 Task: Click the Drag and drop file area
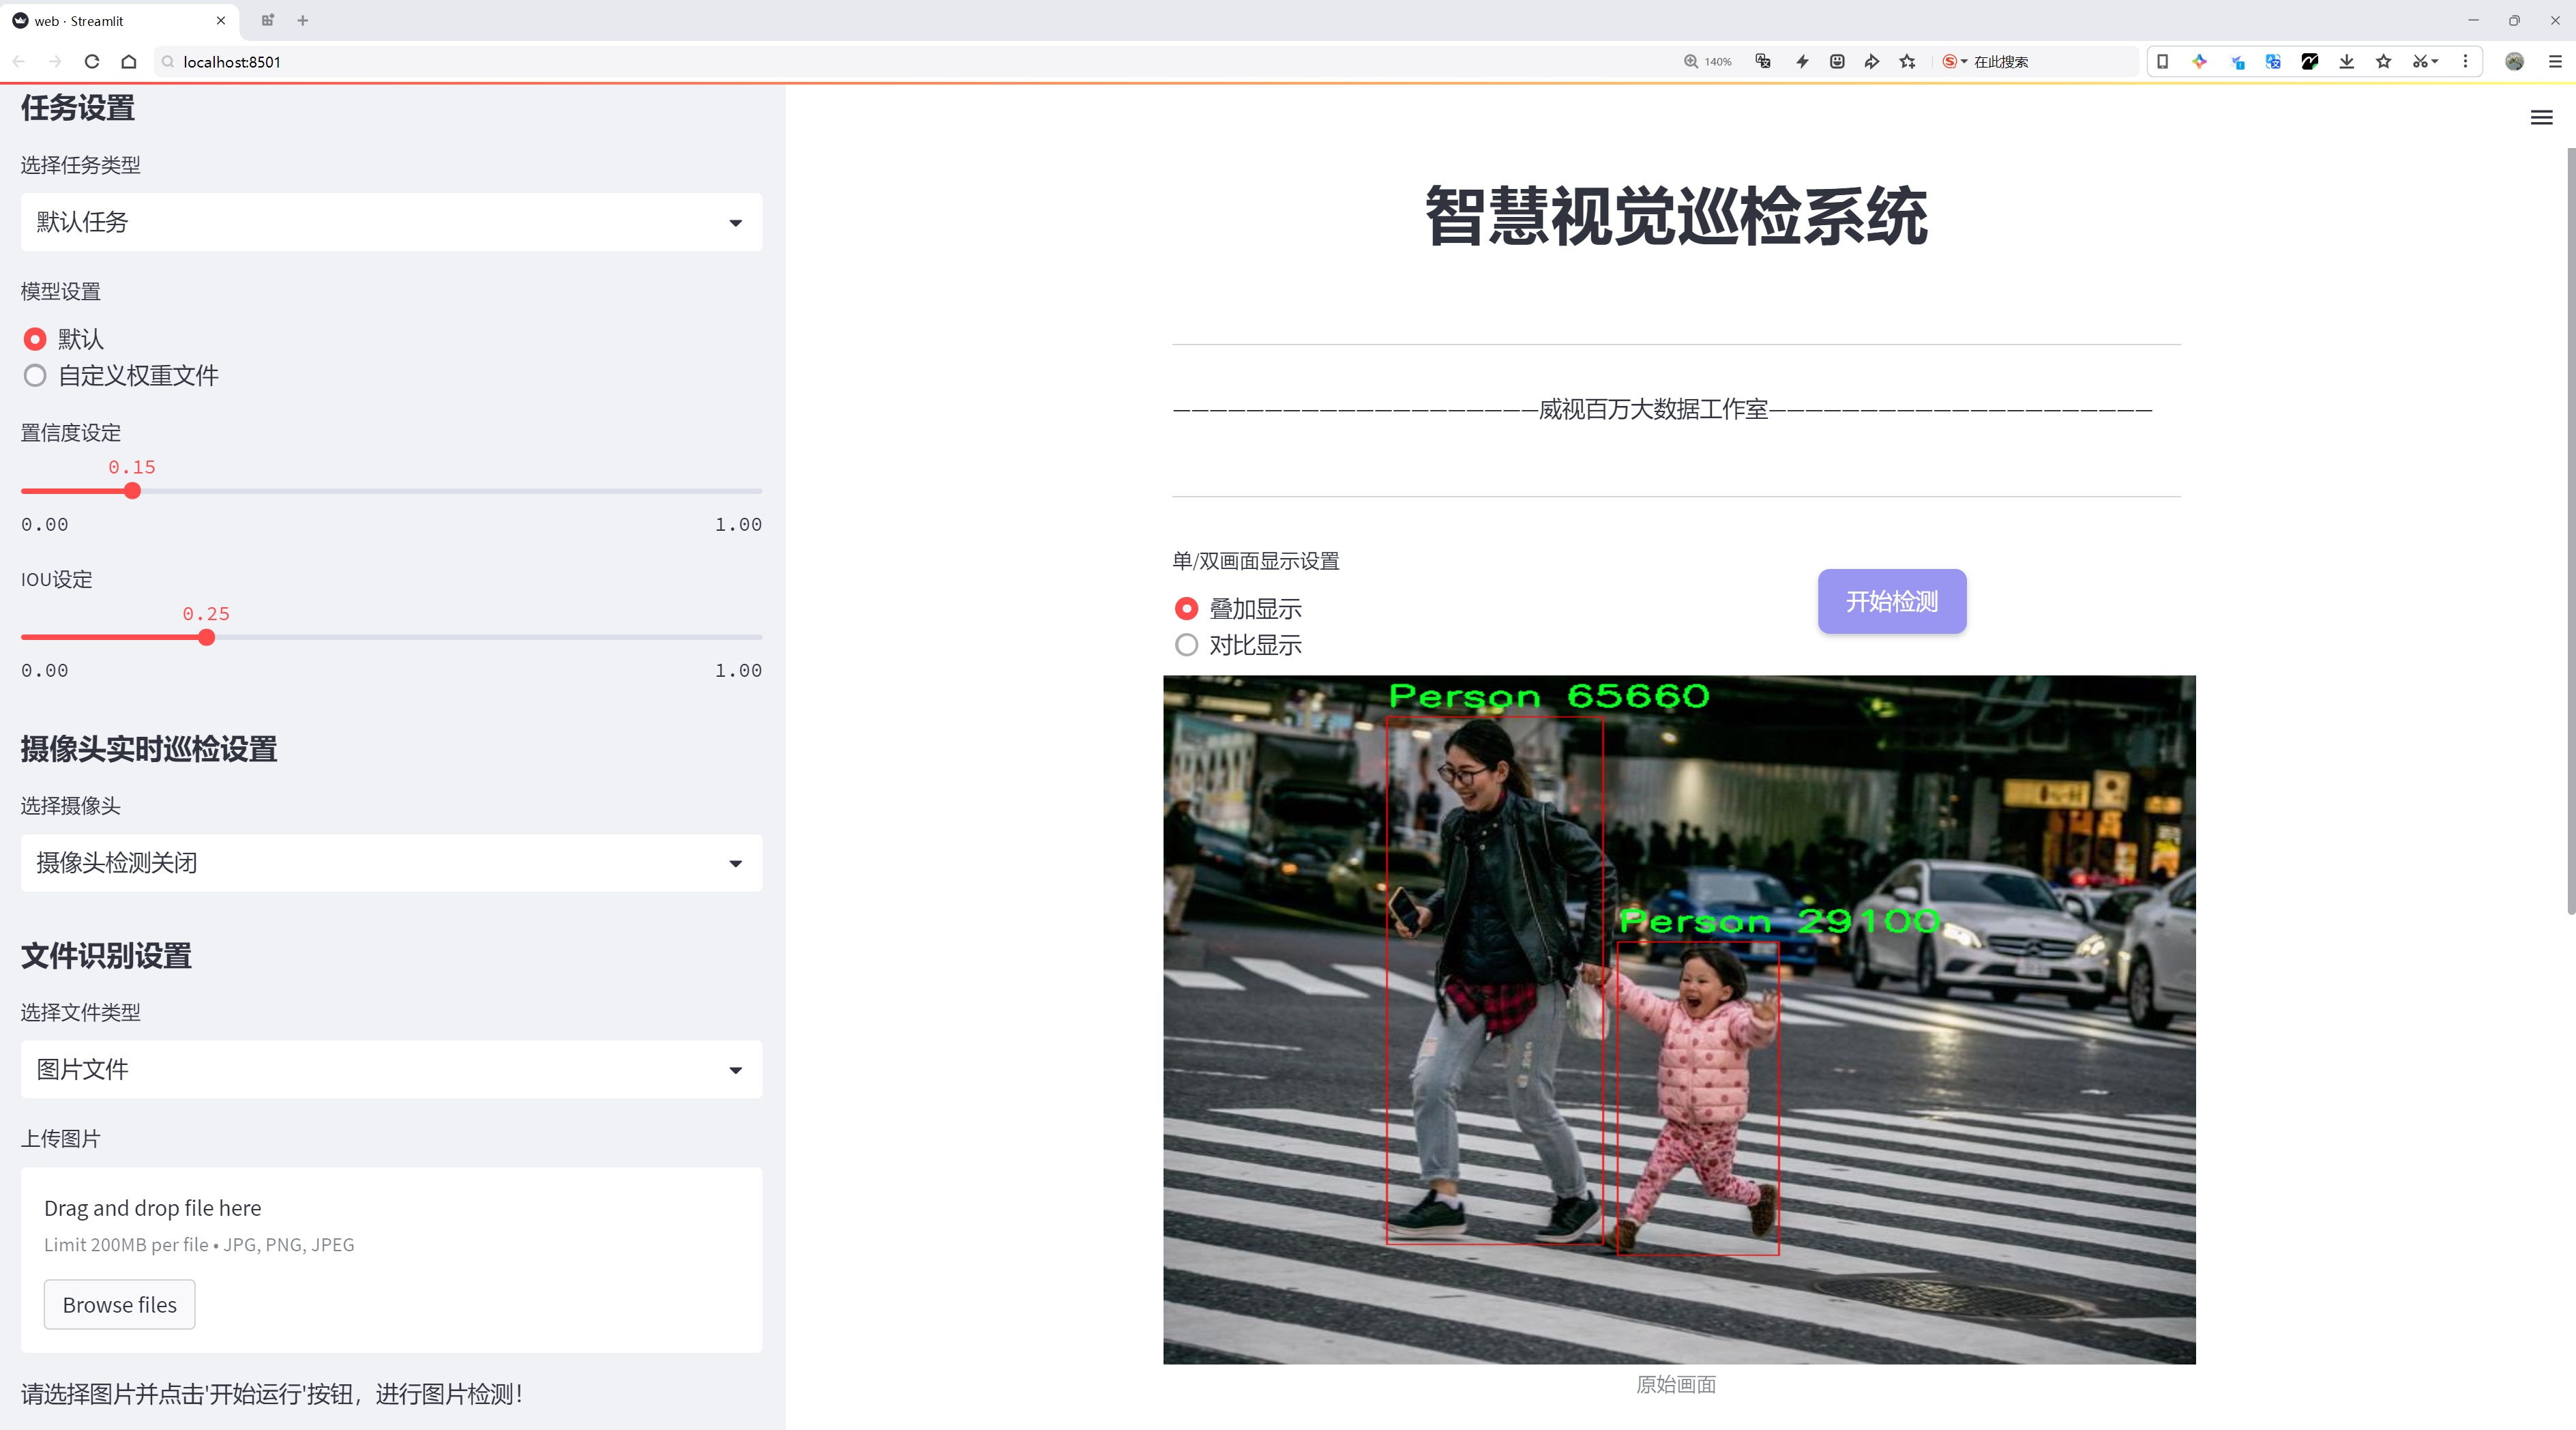click(x=391, y=1260)
